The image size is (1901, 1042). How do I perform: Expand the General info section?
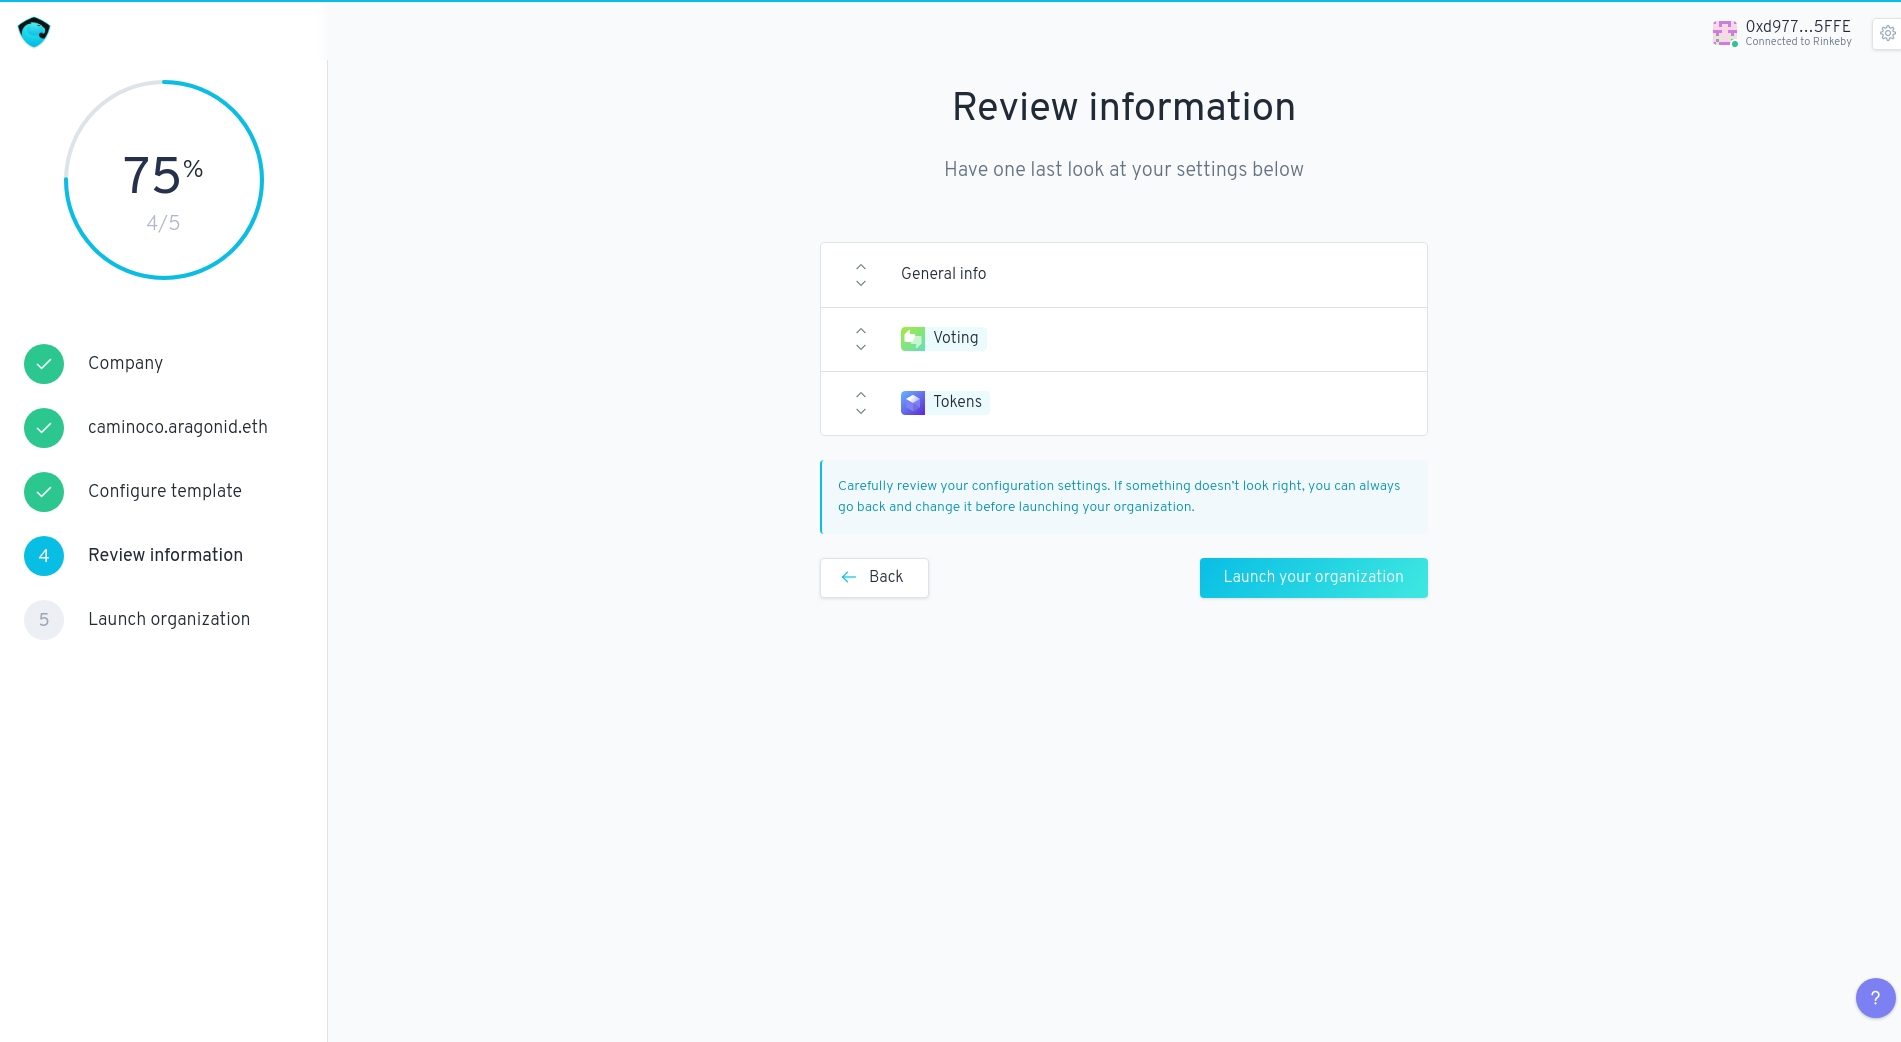860,275
